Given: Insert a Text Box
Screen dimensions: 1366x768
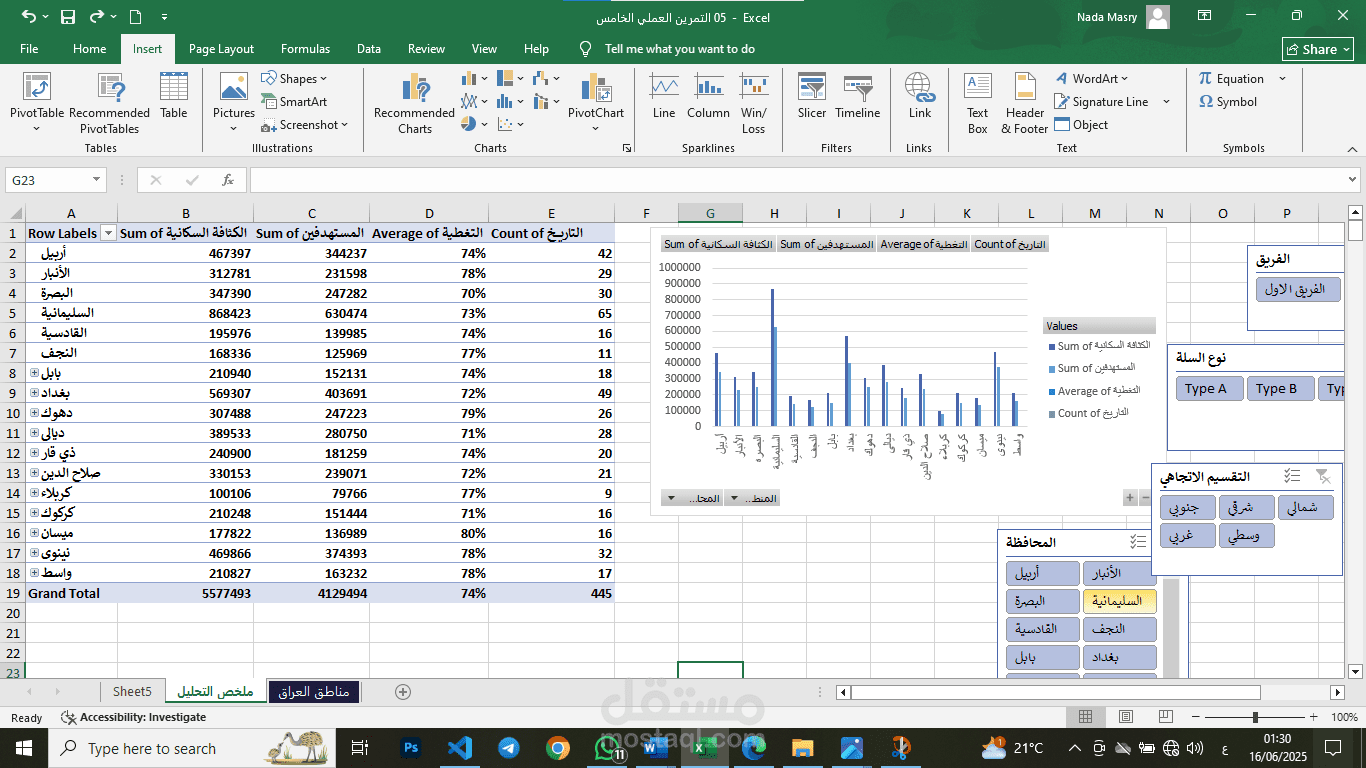Looking at the screenshot, I should coord(977,95).
